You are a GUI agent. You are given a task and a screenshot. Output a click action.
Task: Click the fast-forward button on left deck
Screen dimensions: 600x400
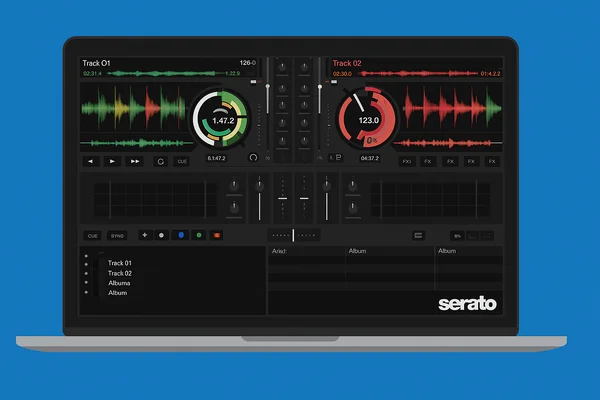coord(135,160)
